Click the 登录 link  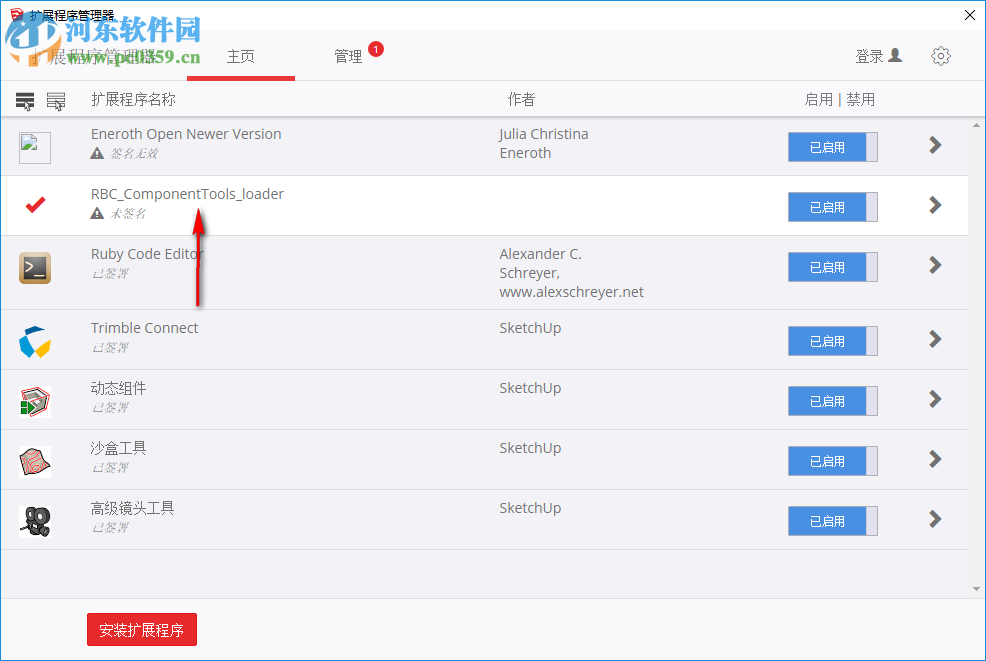[870, 56]
